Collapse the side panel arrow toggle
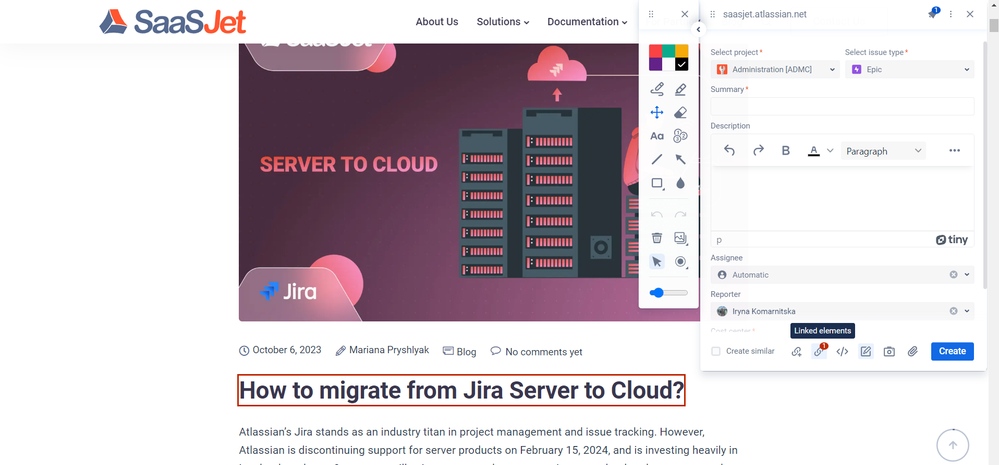This screenshot has width=999, height=465. pyautogui.click(x=698, y=29)
